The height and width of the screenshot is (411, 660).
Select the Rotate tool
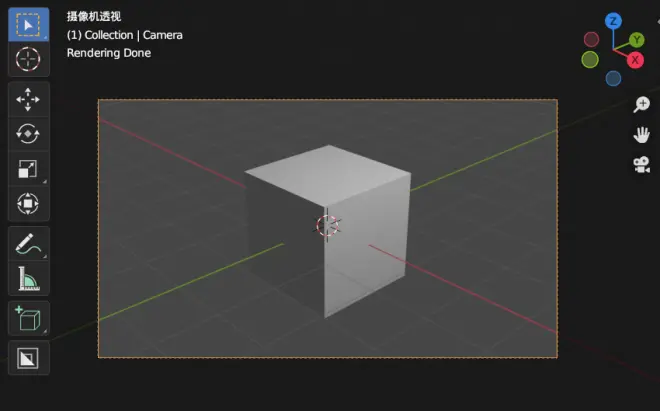[x=28, y=134]
